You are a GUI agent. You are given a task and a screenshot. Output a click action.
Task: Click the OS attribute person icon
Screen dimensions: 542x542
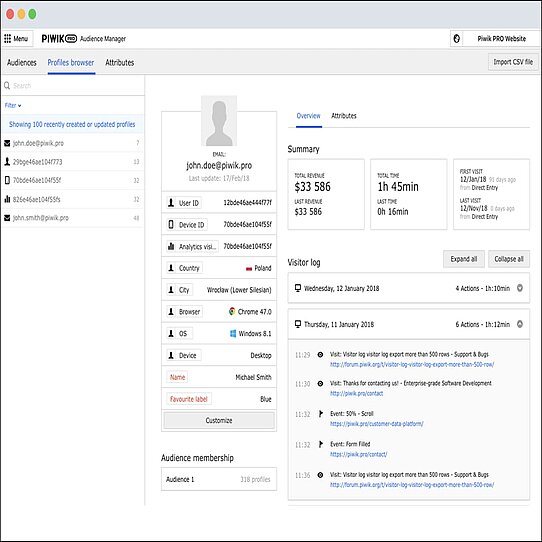click(x=171, y=333)
